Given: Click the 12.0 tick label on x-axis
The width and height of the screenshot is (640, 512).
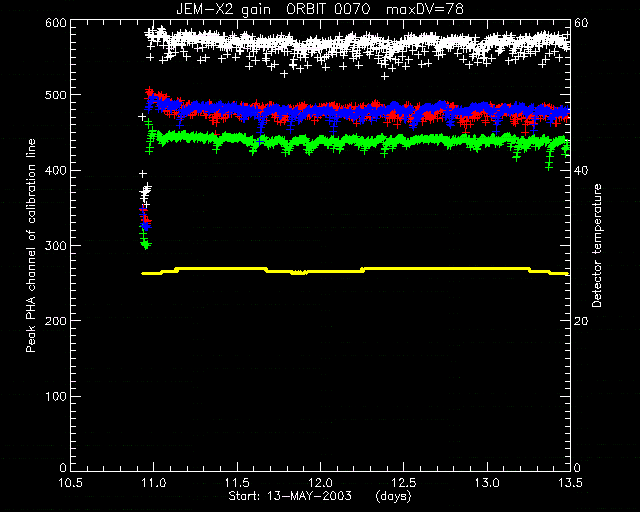Looking at the screenshot, I should pos(320,483).
